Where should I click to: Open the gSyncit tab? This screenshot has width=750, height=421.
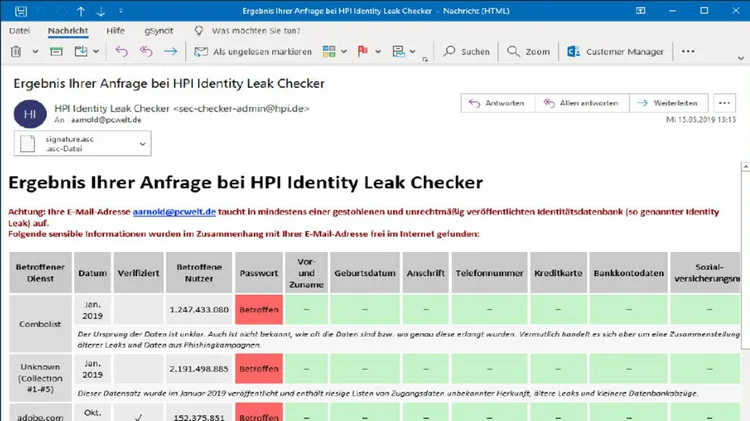159,31
